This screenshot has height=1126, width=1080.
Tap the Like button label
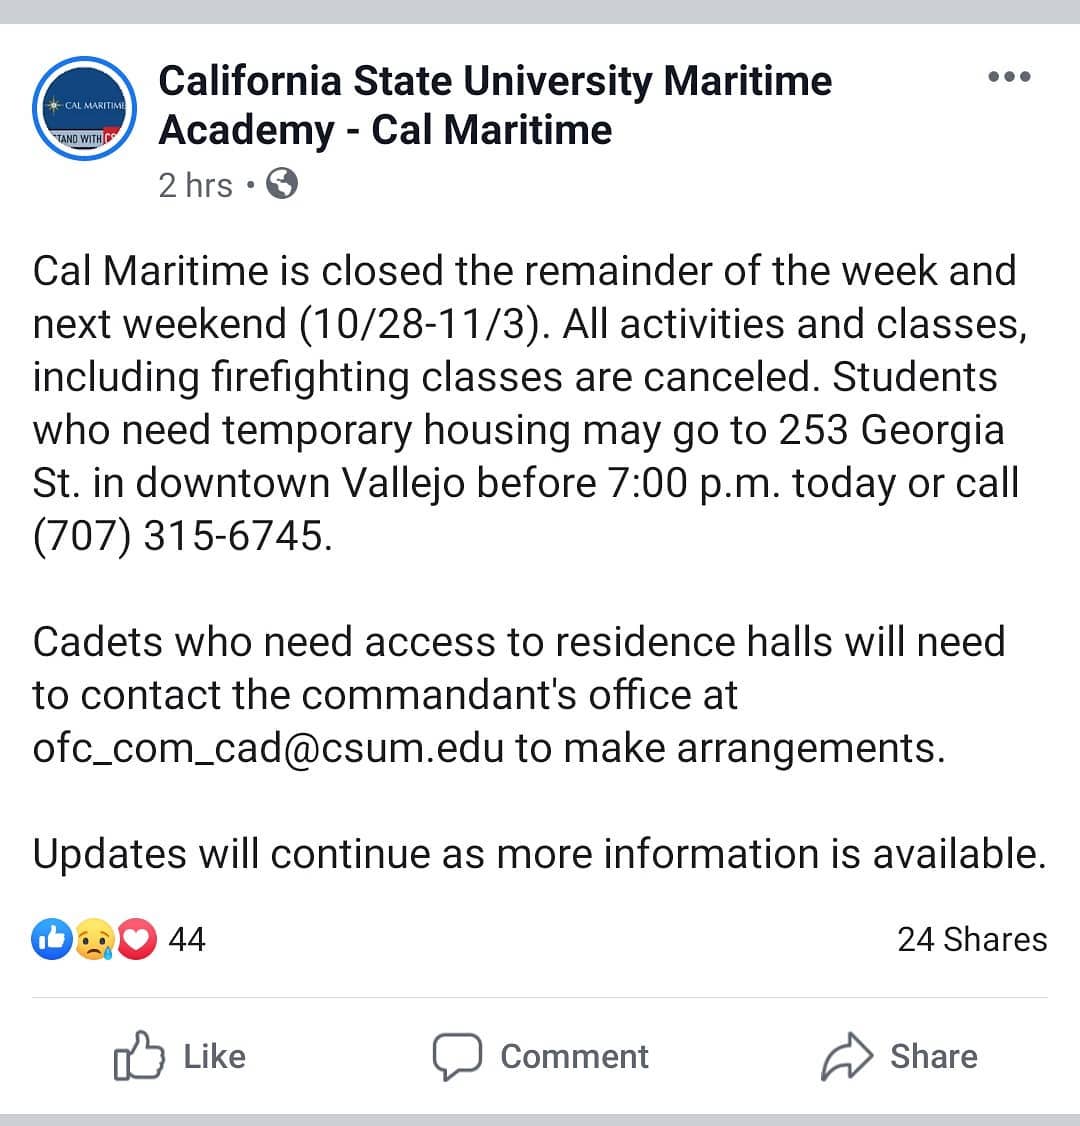click(x=215, y=1056)
